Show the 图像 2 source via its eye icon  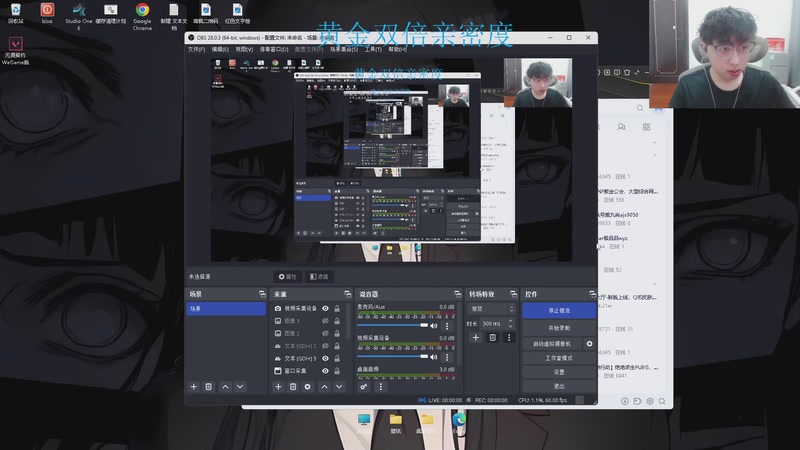[325, 333]
